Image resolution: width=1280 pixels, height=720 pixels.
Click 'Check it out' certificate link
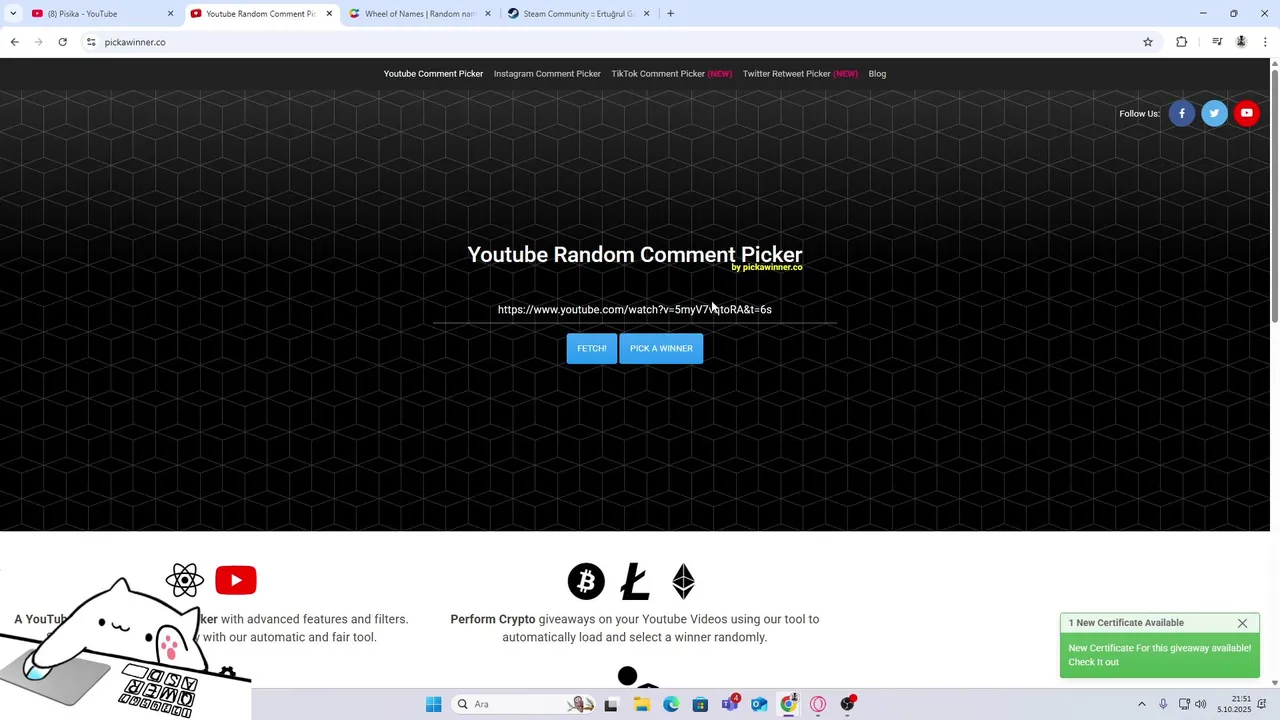click(1093, 662)
